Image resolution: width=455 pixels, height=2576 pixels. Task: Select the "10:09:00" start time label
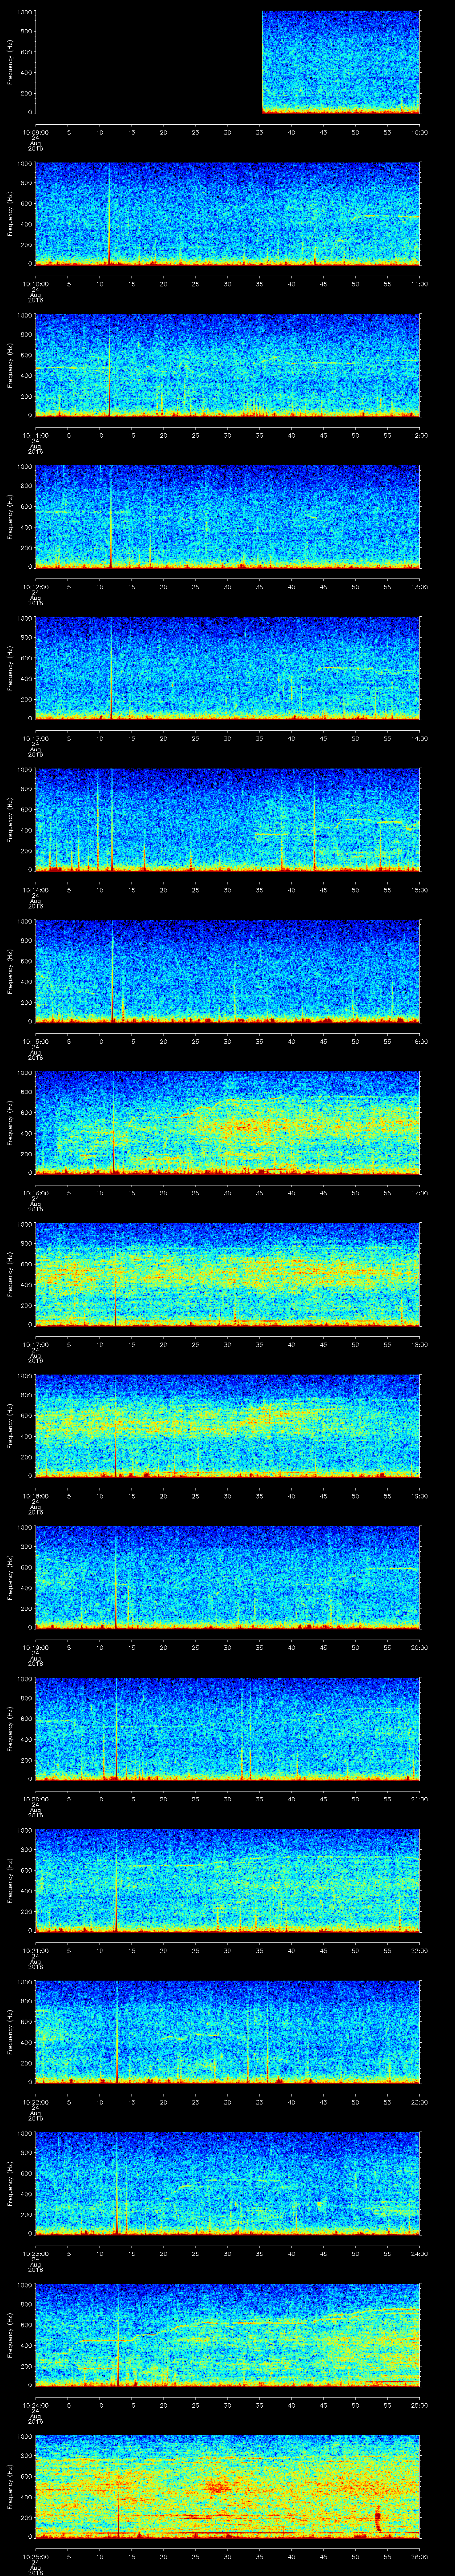(35, 131)
